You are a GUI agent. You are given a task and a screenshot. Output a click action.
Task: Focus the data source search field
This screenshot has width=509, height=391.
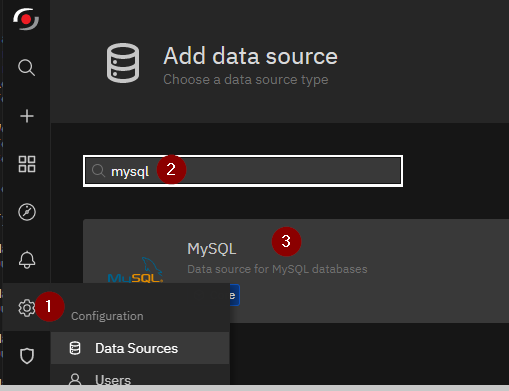tap(243, 171)
